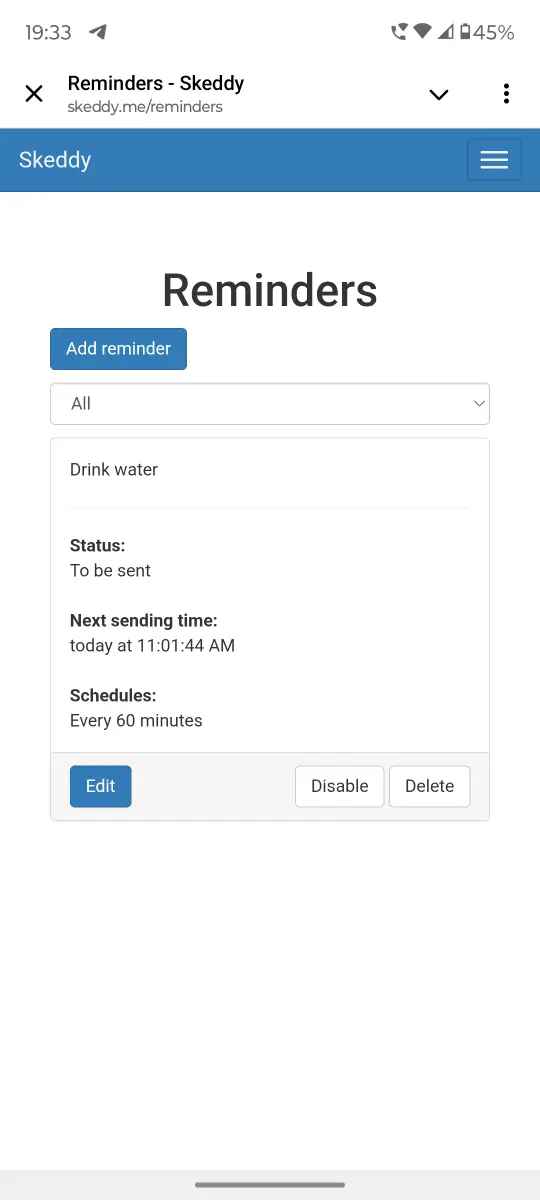Click the Skeddy brand link
Image resolution: width=540 pixels, height=1200 pixels.
pos(55,160)
